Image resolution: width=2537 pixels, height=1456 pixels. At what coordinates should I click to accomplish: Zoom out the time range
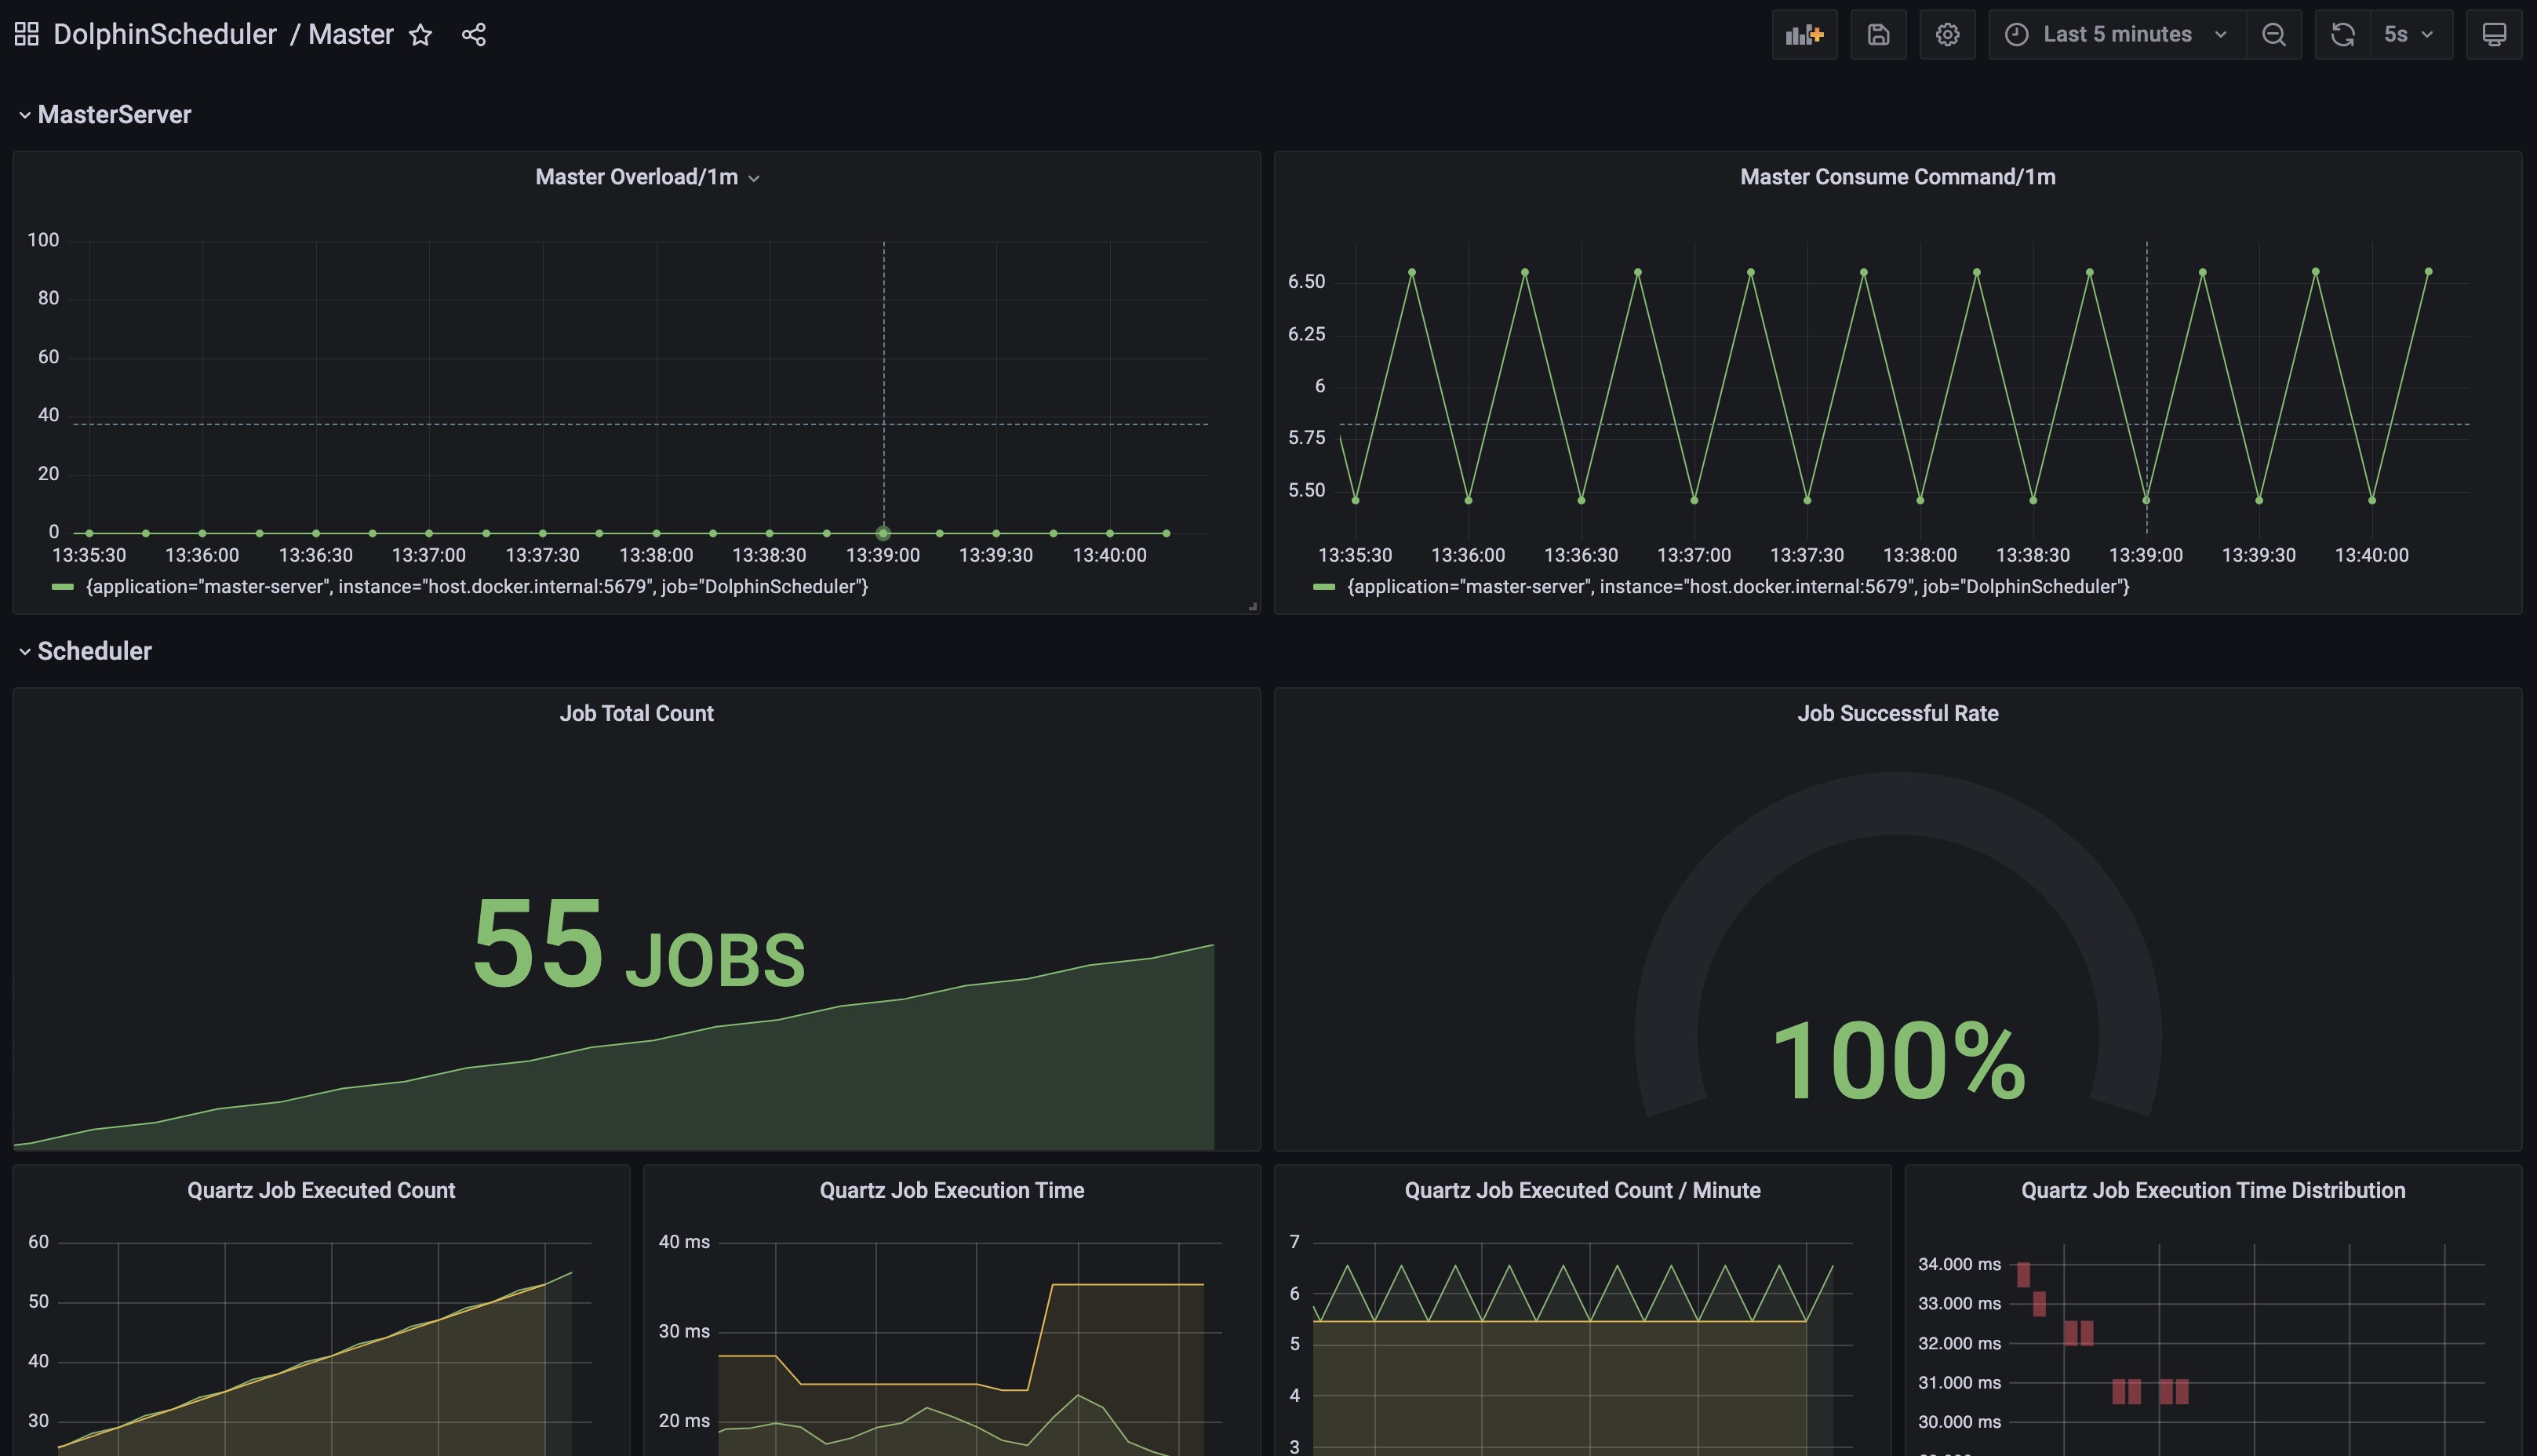click(x=2273, y=35)
